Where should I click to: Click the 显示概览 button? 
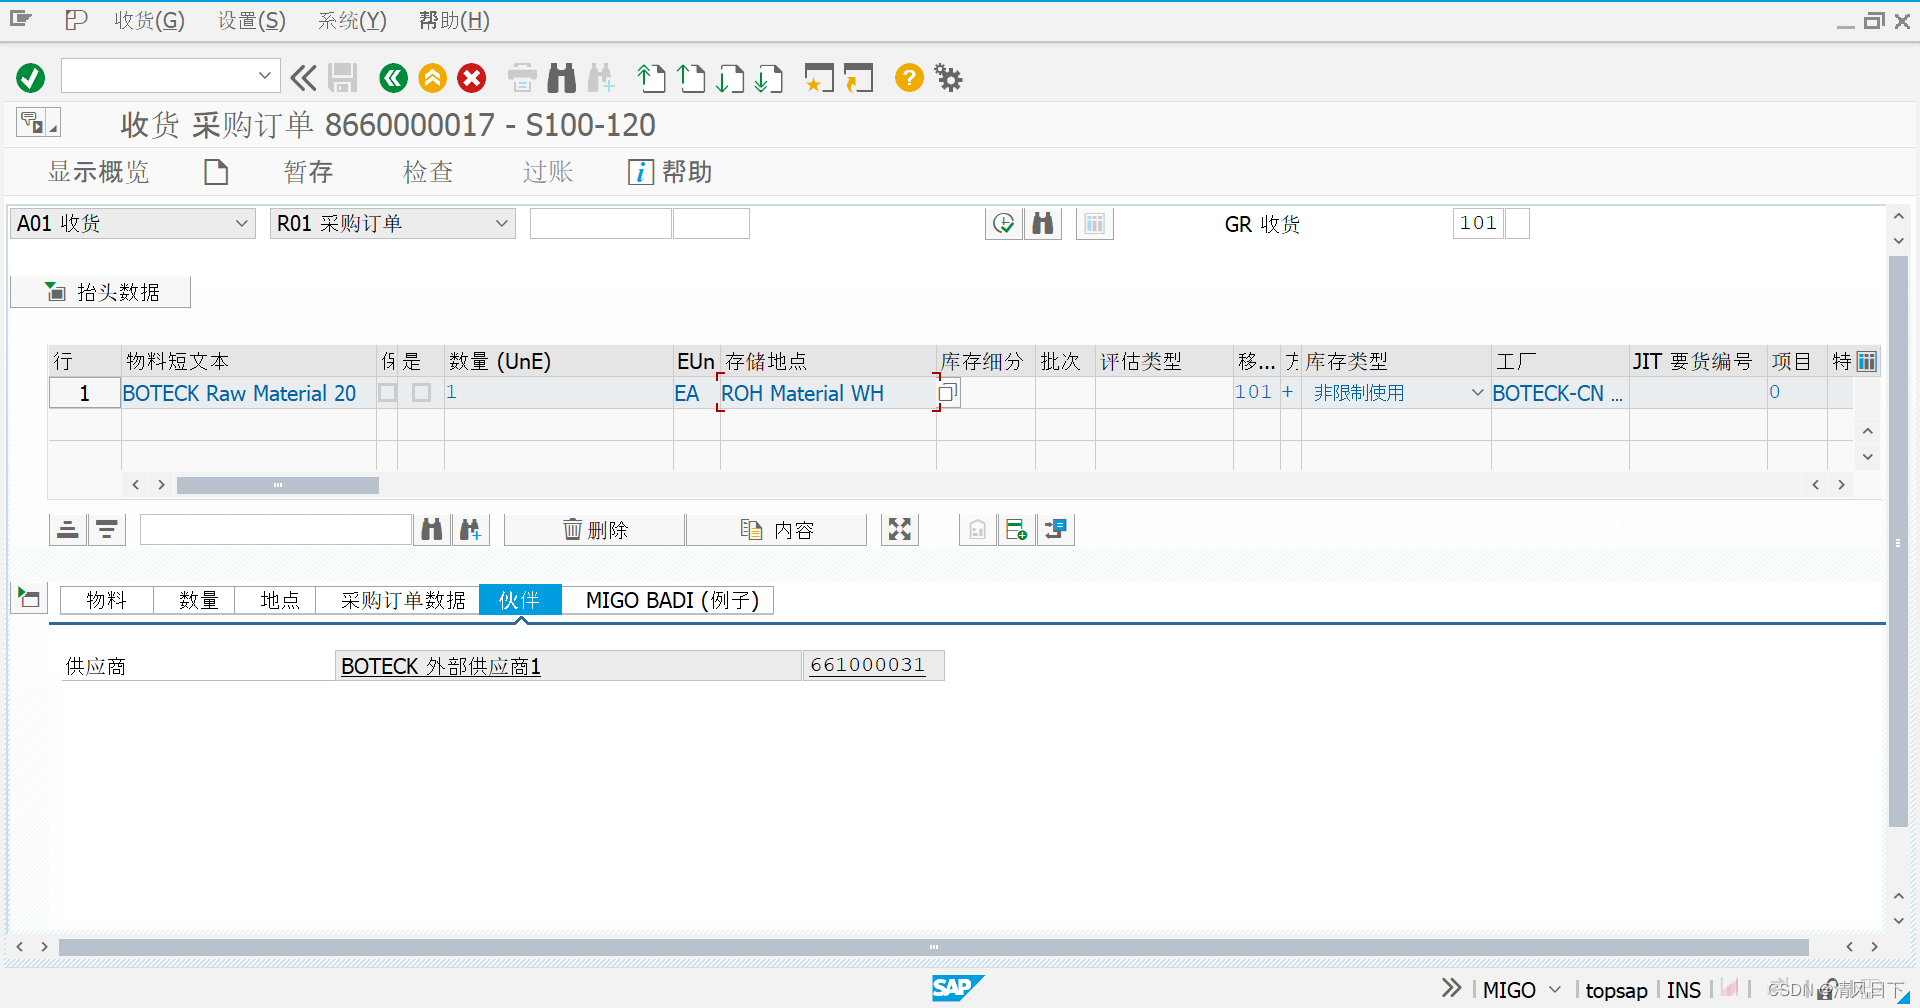(x=98, y=172)
